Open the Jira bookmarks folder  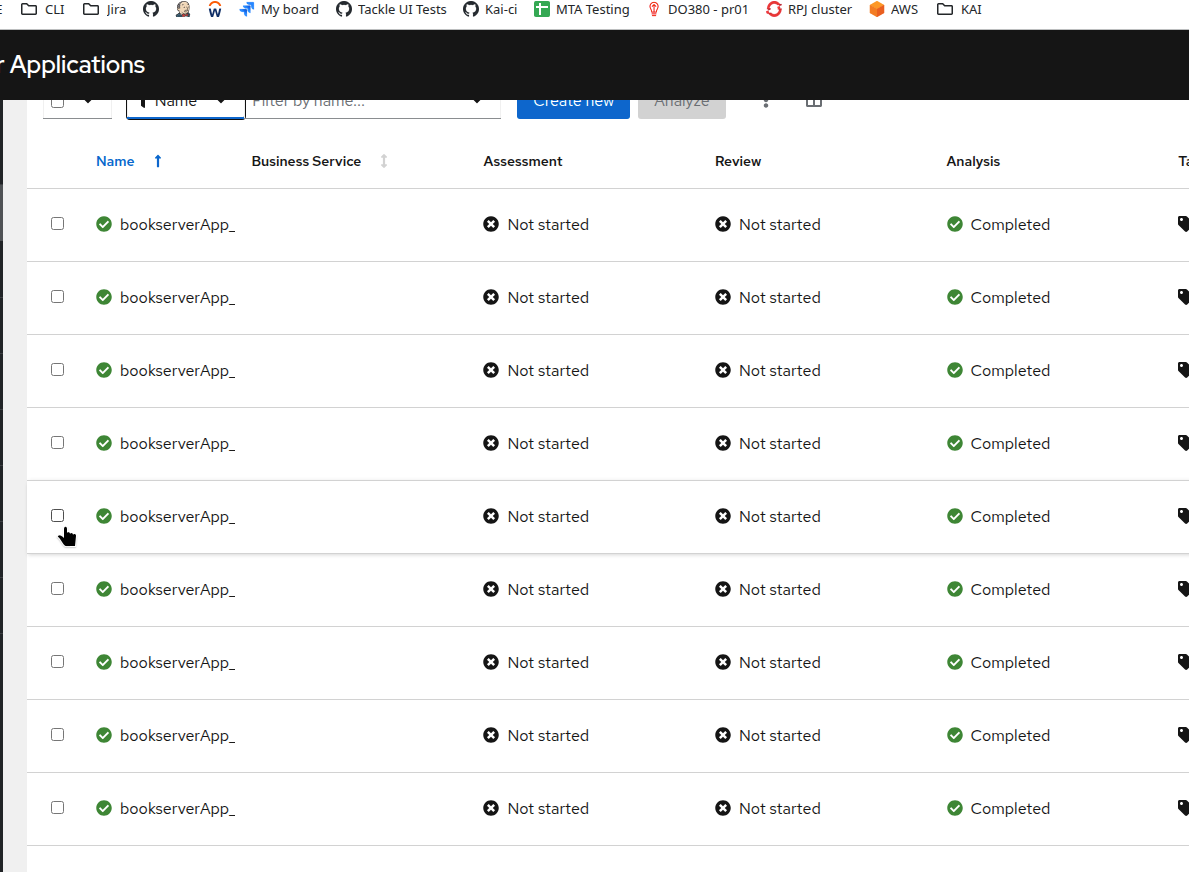pyautogui.click(x=105, y=10)
